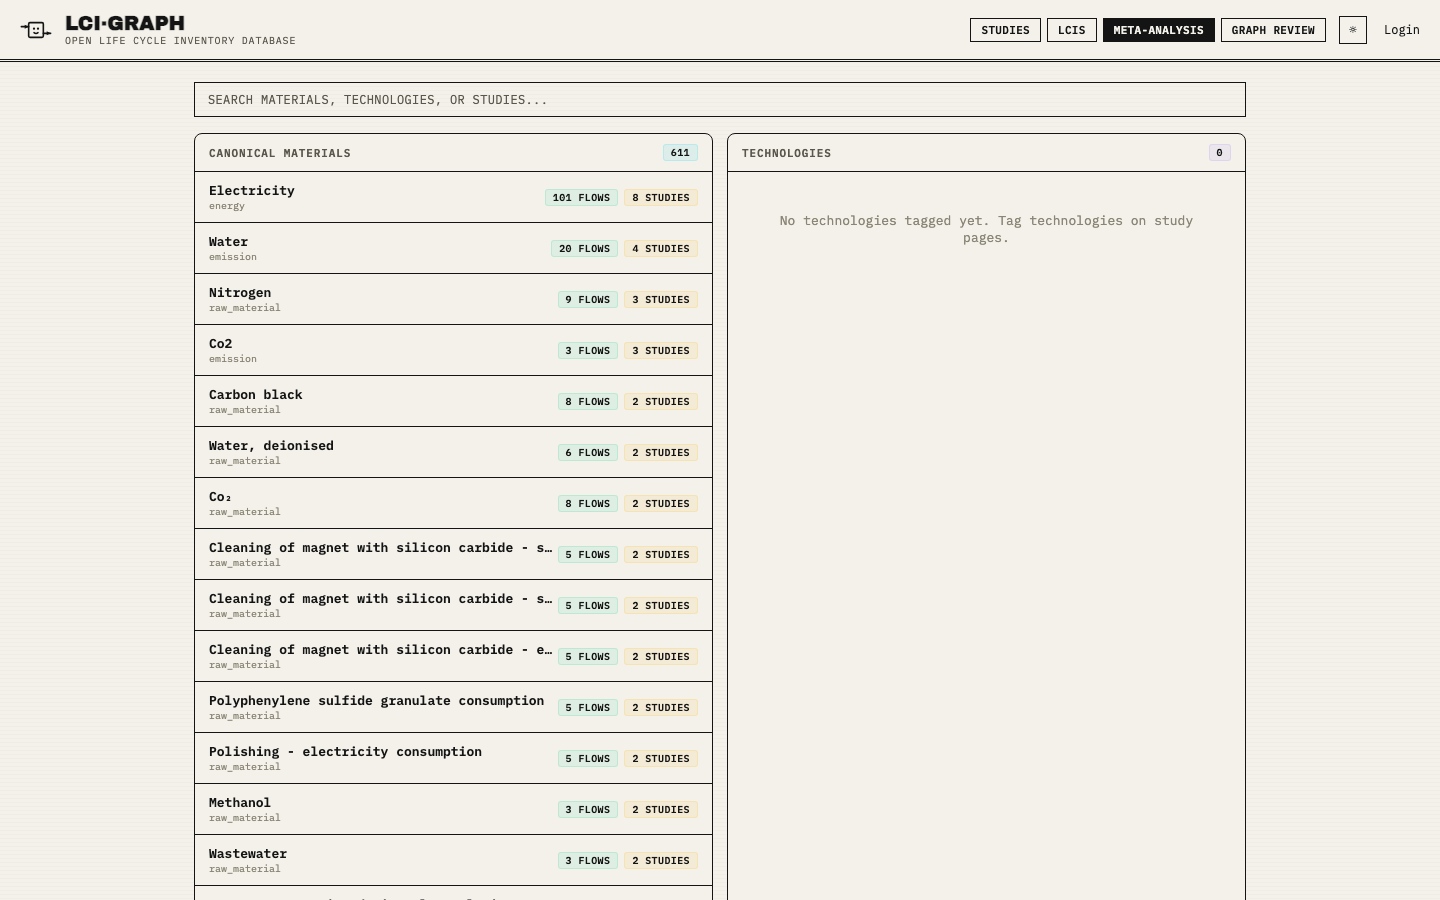Select Polishing - electricity consumption row

(453, 758)
